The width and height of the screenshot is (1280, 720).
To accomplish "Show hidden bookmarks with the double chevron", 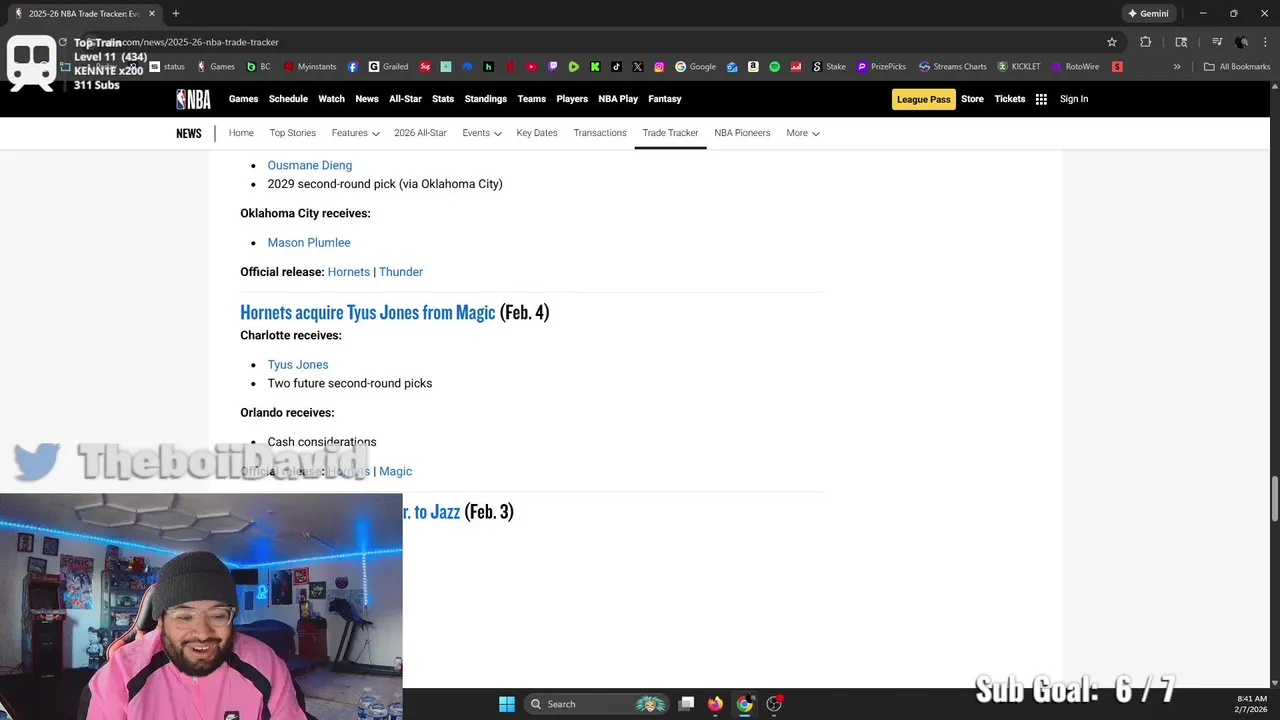I will pyautogui.click(x=1177, y=67).
